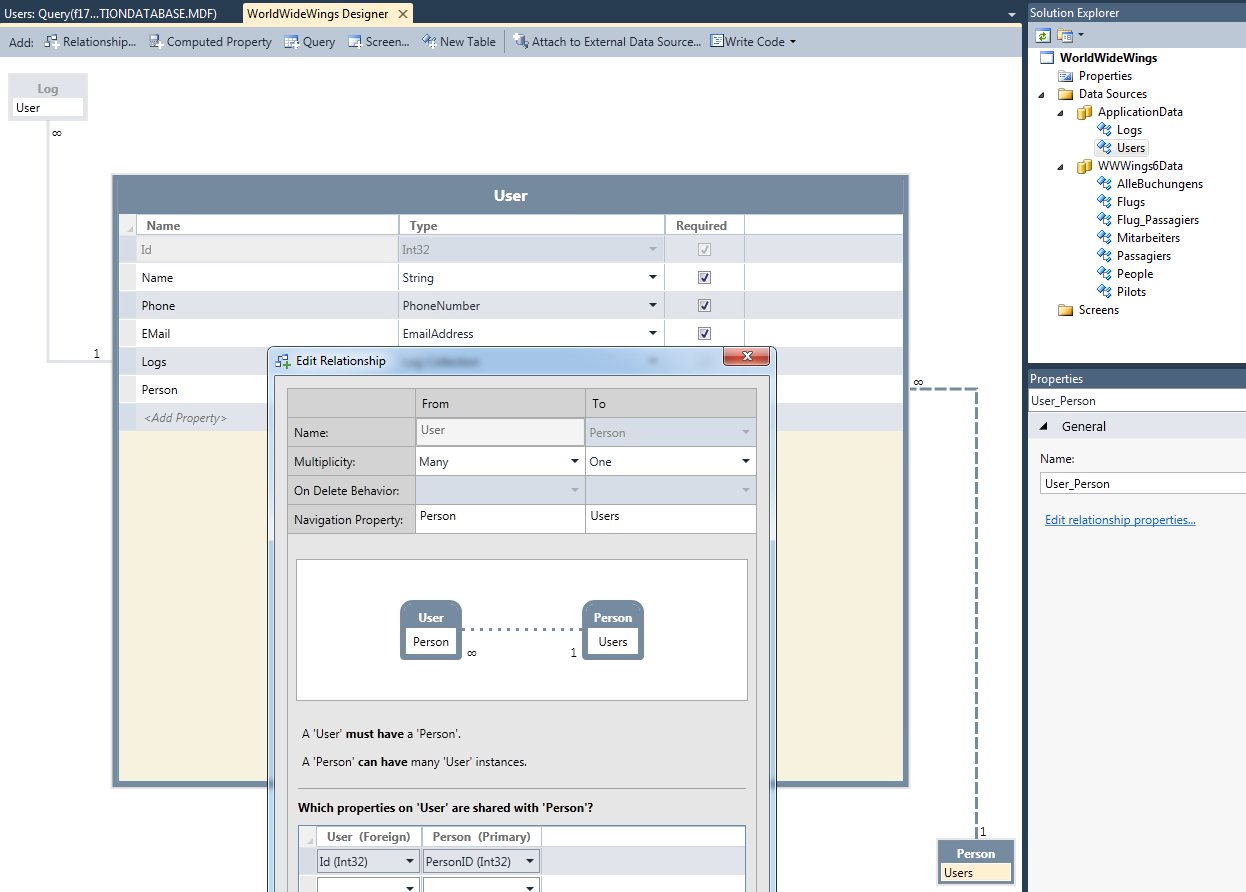Open the From Multiplicity dropdown showing Many
This screenshot has height=892, width=1246.
click(x=574, y=462)
